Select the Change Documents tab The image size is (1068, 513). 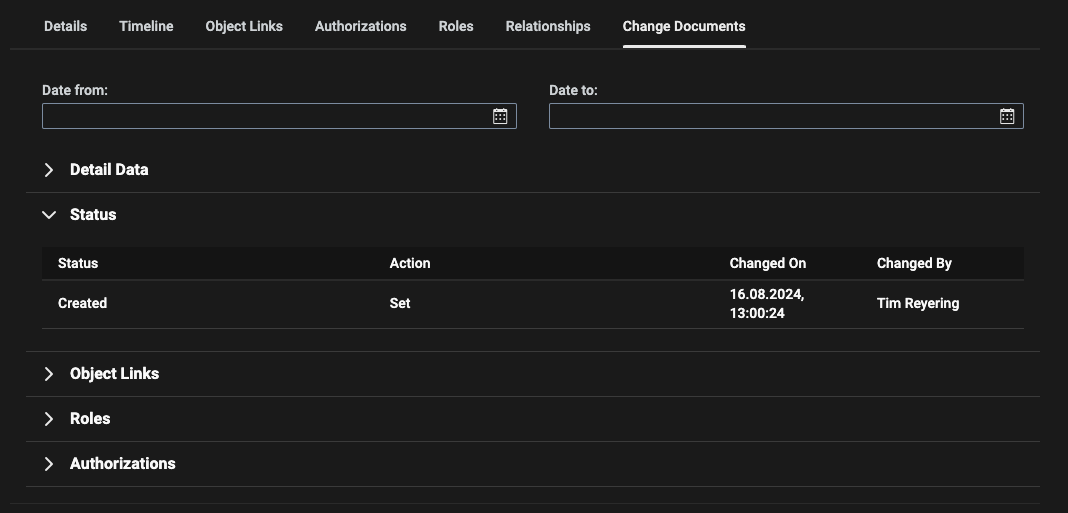[x=684, y=26]
